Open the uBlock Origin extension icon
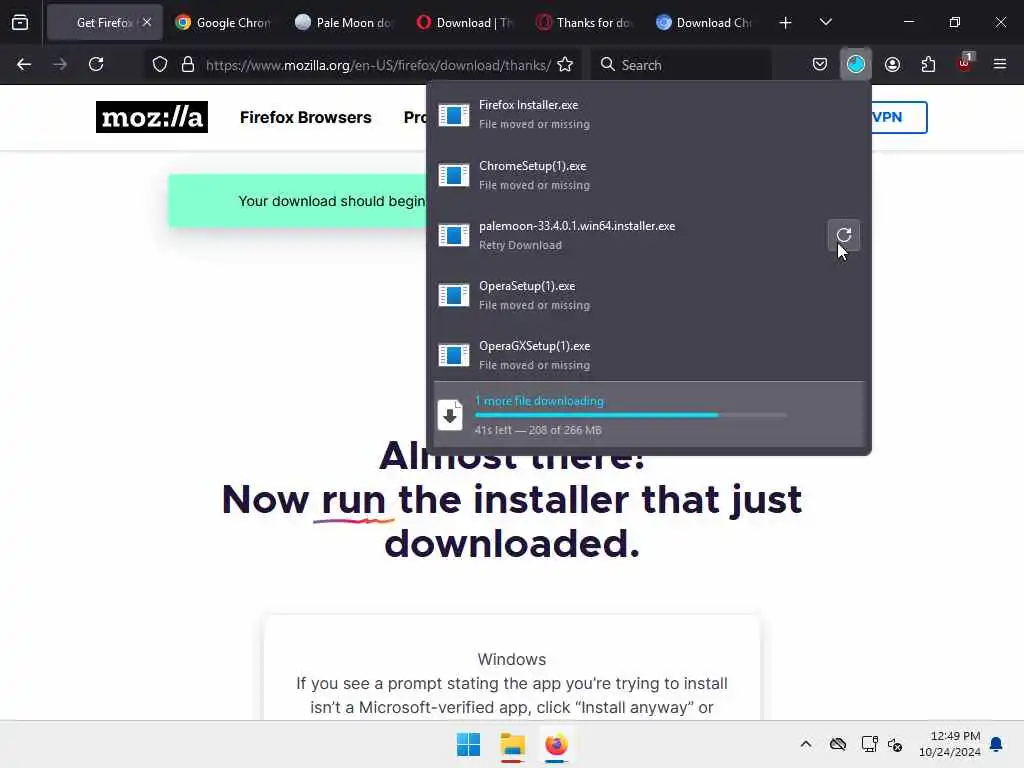Image resolution: width=1024 pixels, height=768 pixels. tap(965, 63)
